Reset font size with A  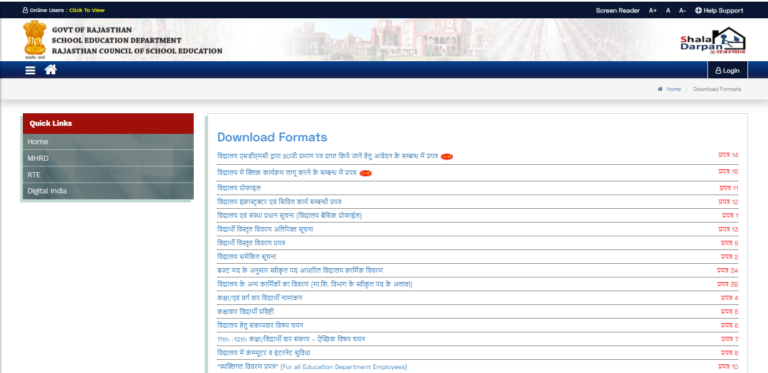[x=668, y=10]
